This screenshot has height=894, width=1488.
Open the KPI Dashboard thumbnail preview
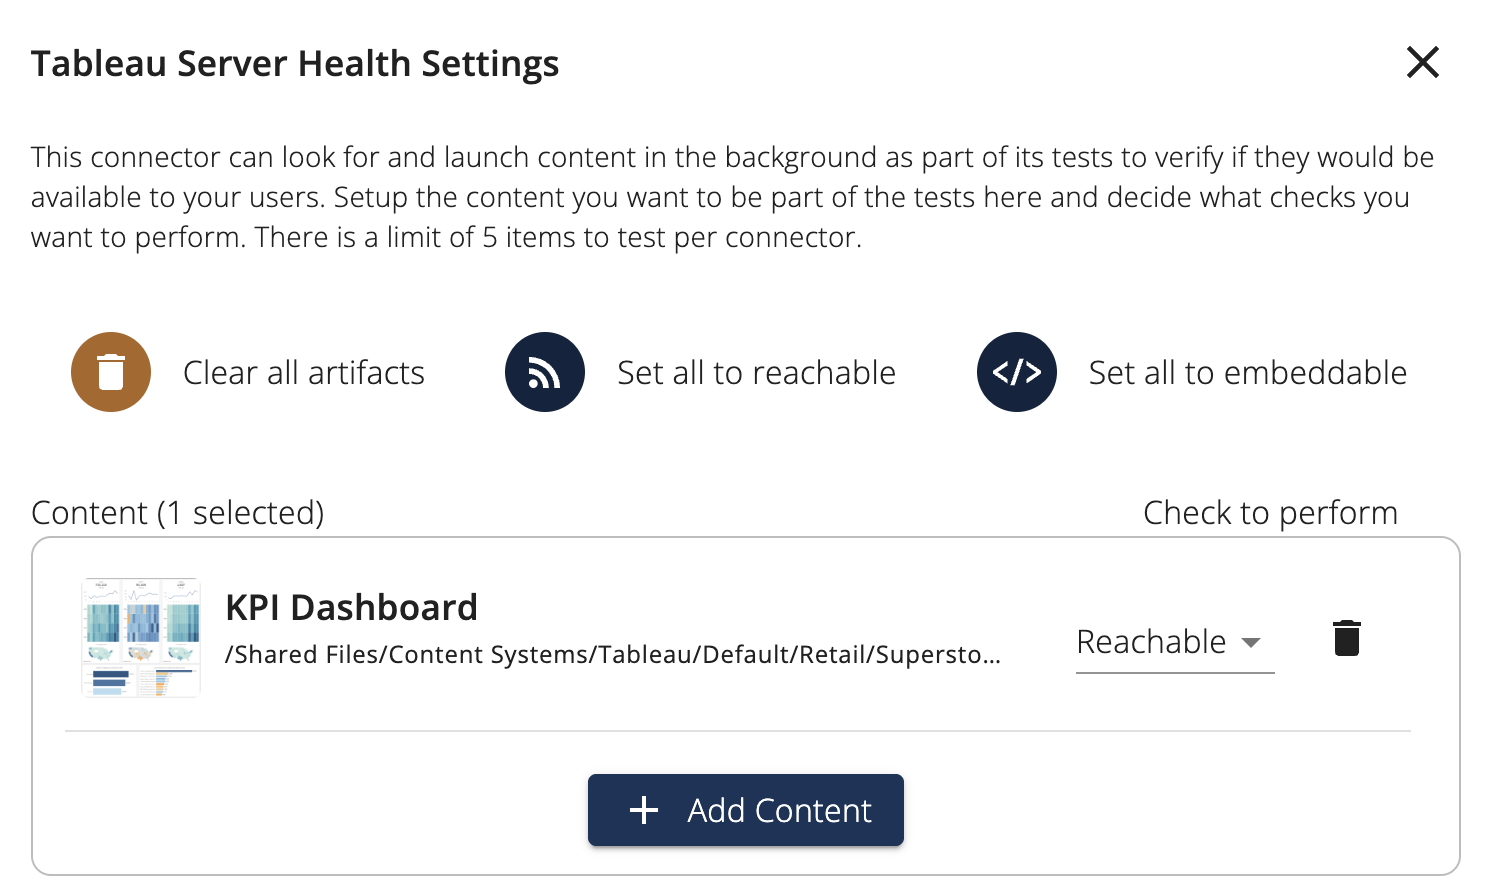(x=141, y=637)
